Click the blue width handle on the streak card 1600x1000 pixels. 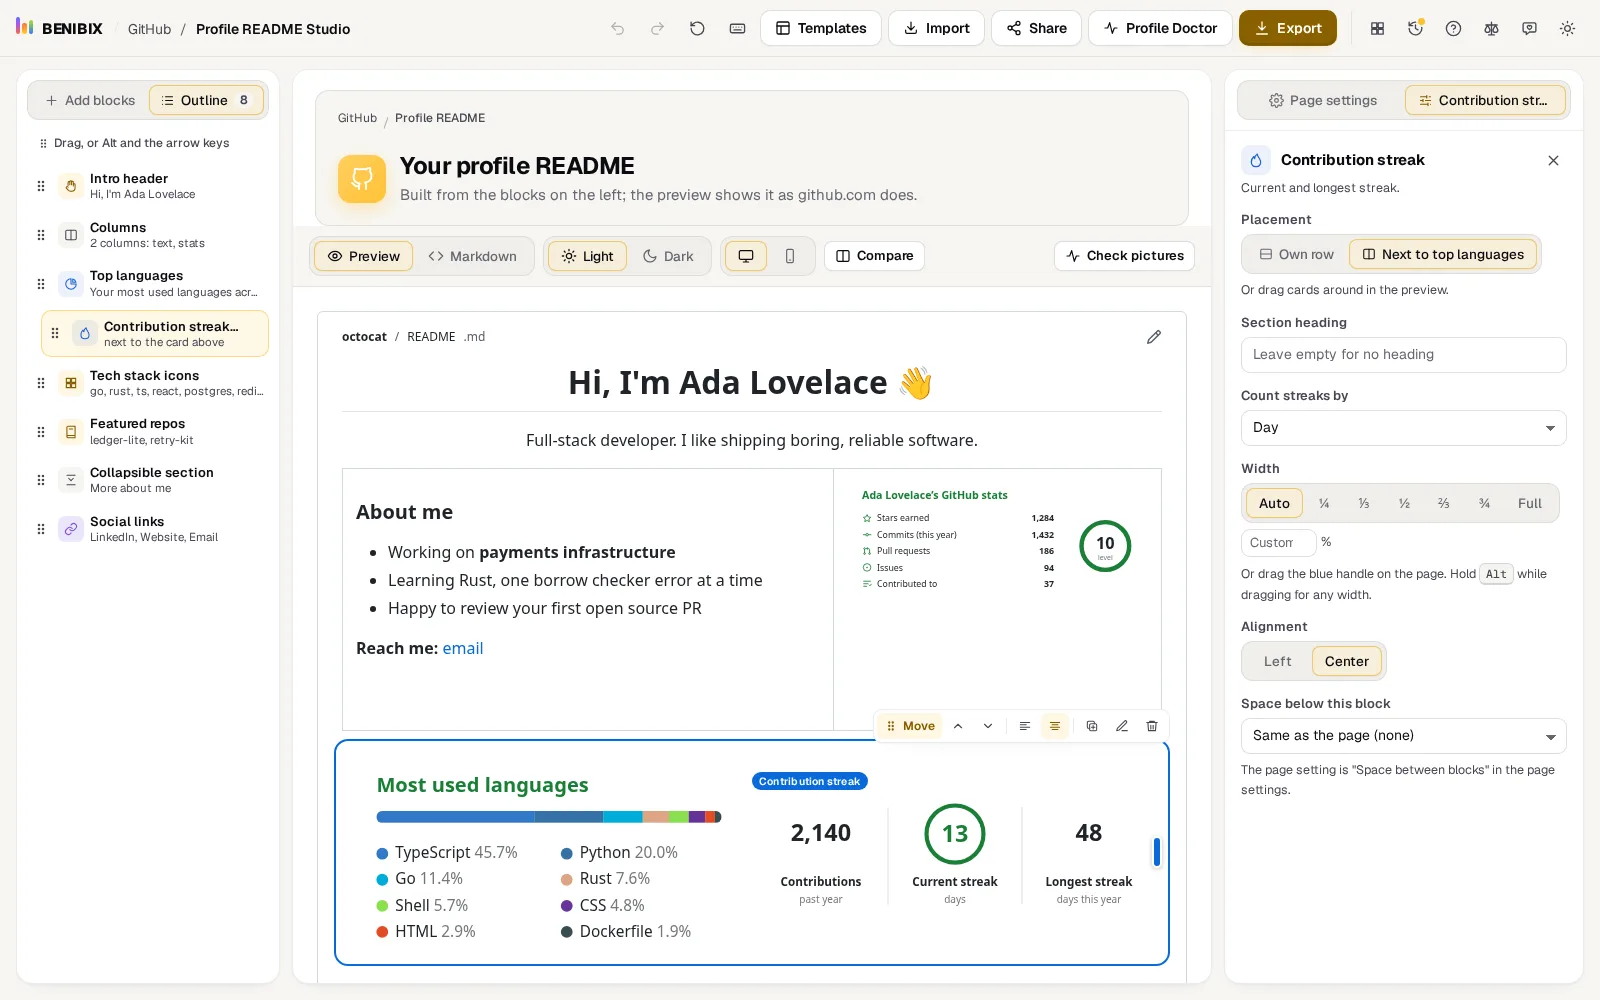1157,852
